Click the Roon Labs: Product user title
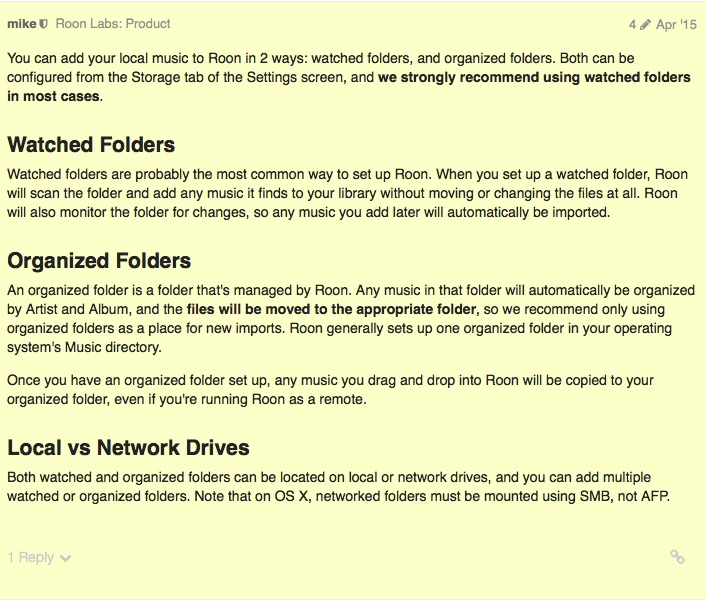Screen dimensions: 706x602 click(x=113, y=24)
